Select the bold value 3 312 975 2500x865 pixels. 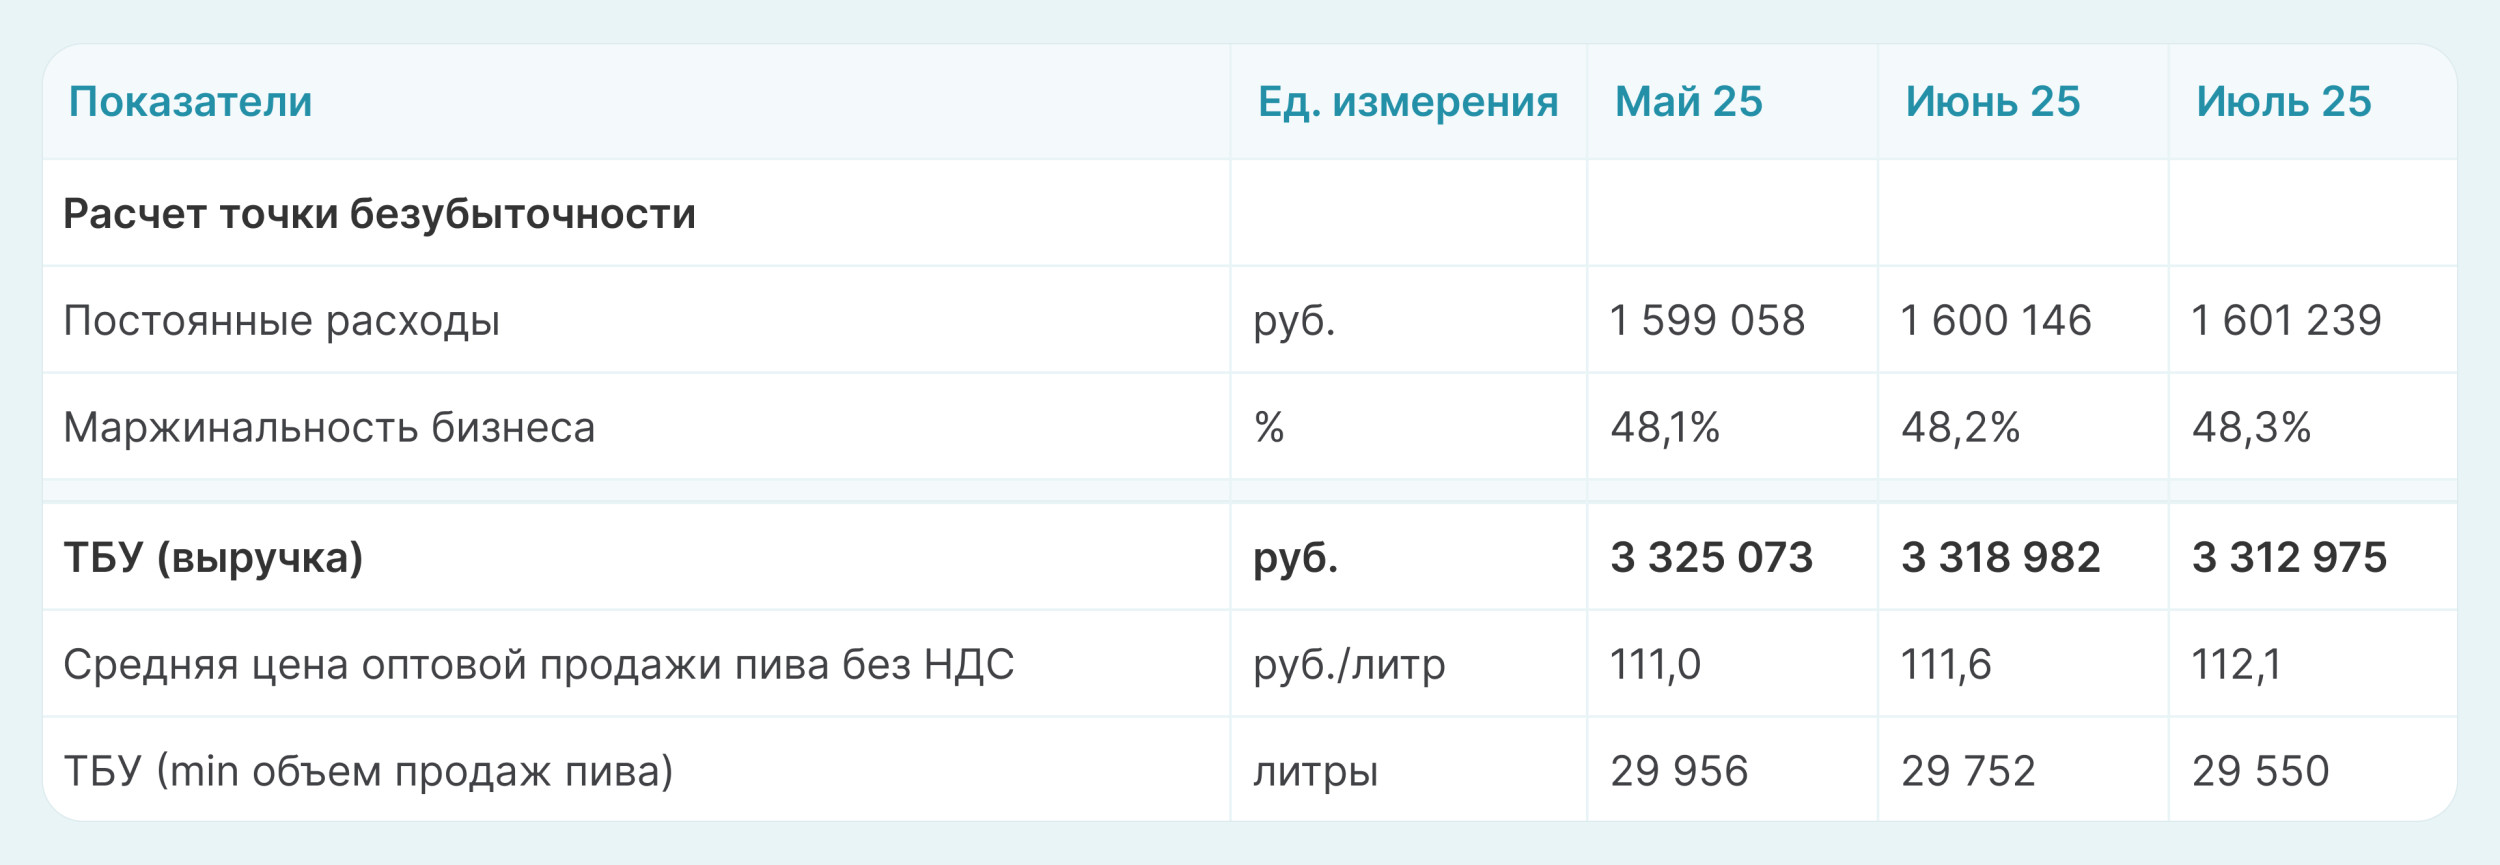click(x=2289, y=558)
